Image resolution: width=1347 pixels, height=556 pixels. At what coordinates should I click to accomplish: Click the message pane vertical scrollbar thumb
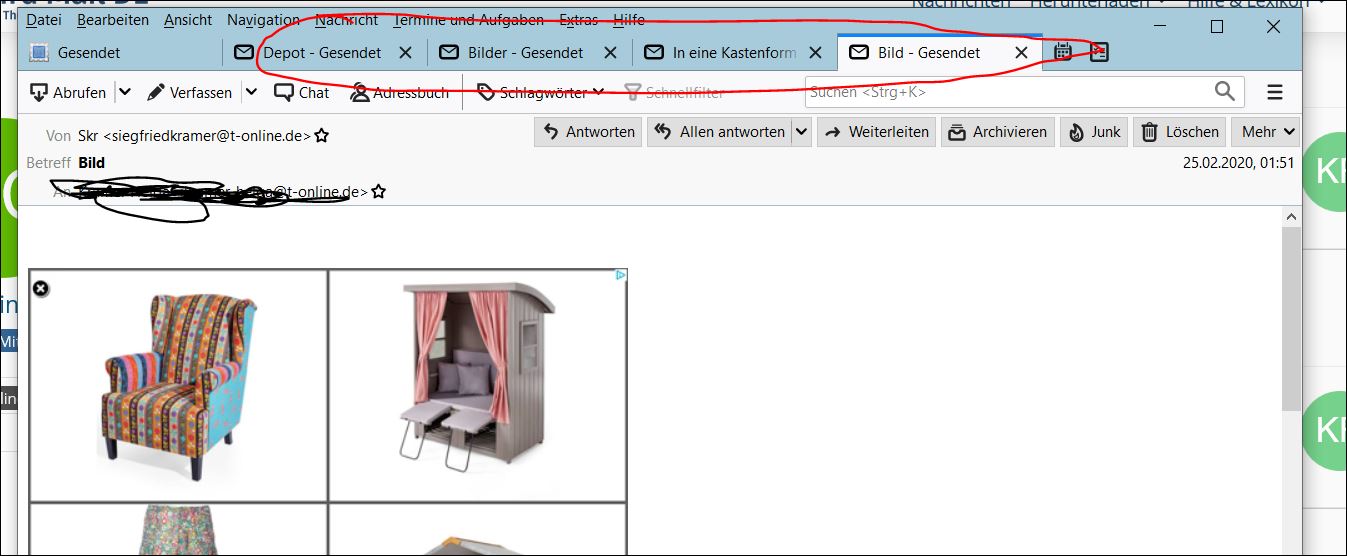point(1291,318)
